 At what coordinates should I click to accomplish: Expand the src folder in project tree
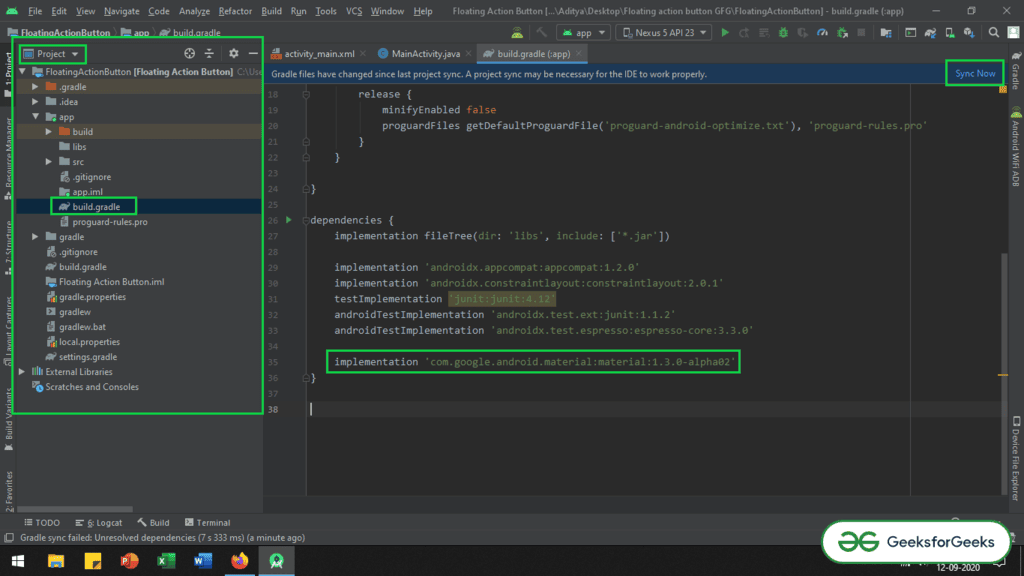pyautogui.click(x=48, y=161)
